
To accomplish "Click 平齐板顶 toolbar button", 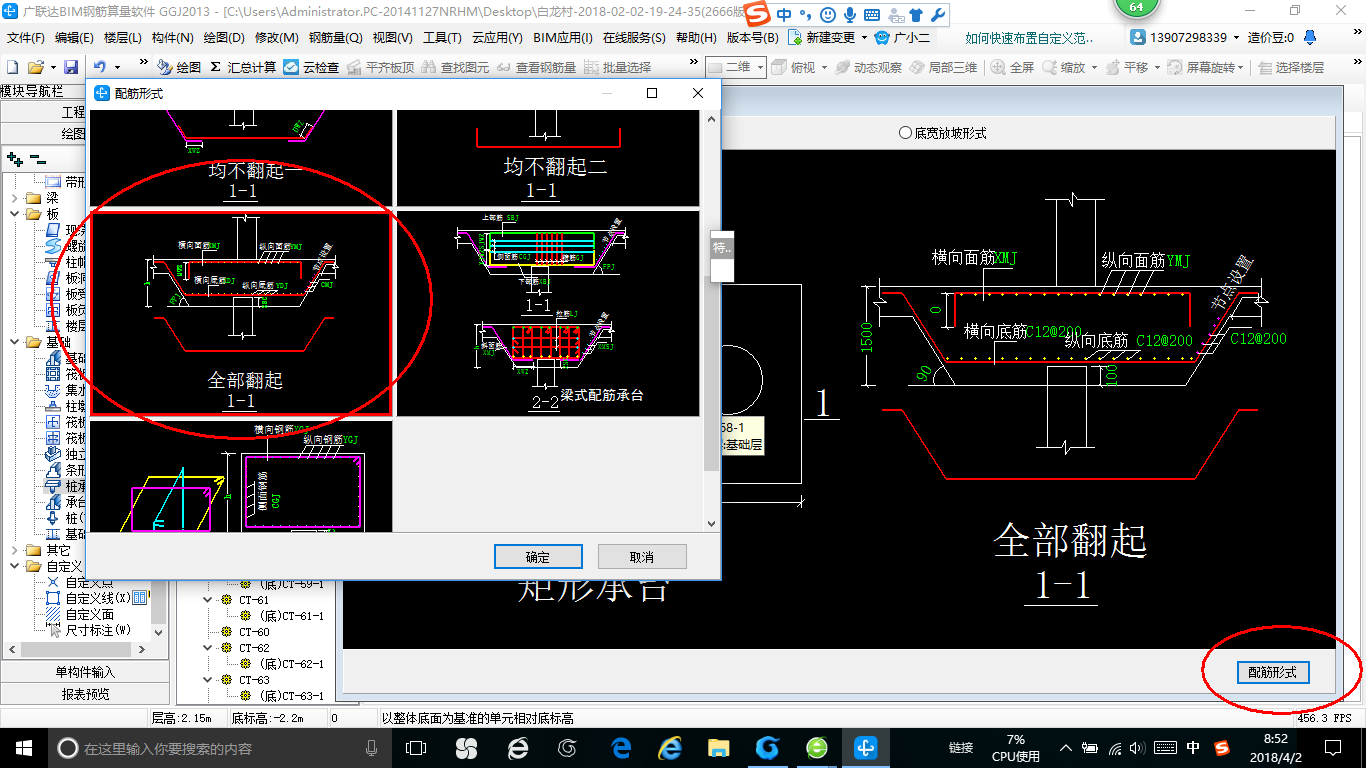I will click(x=380, y=67).
